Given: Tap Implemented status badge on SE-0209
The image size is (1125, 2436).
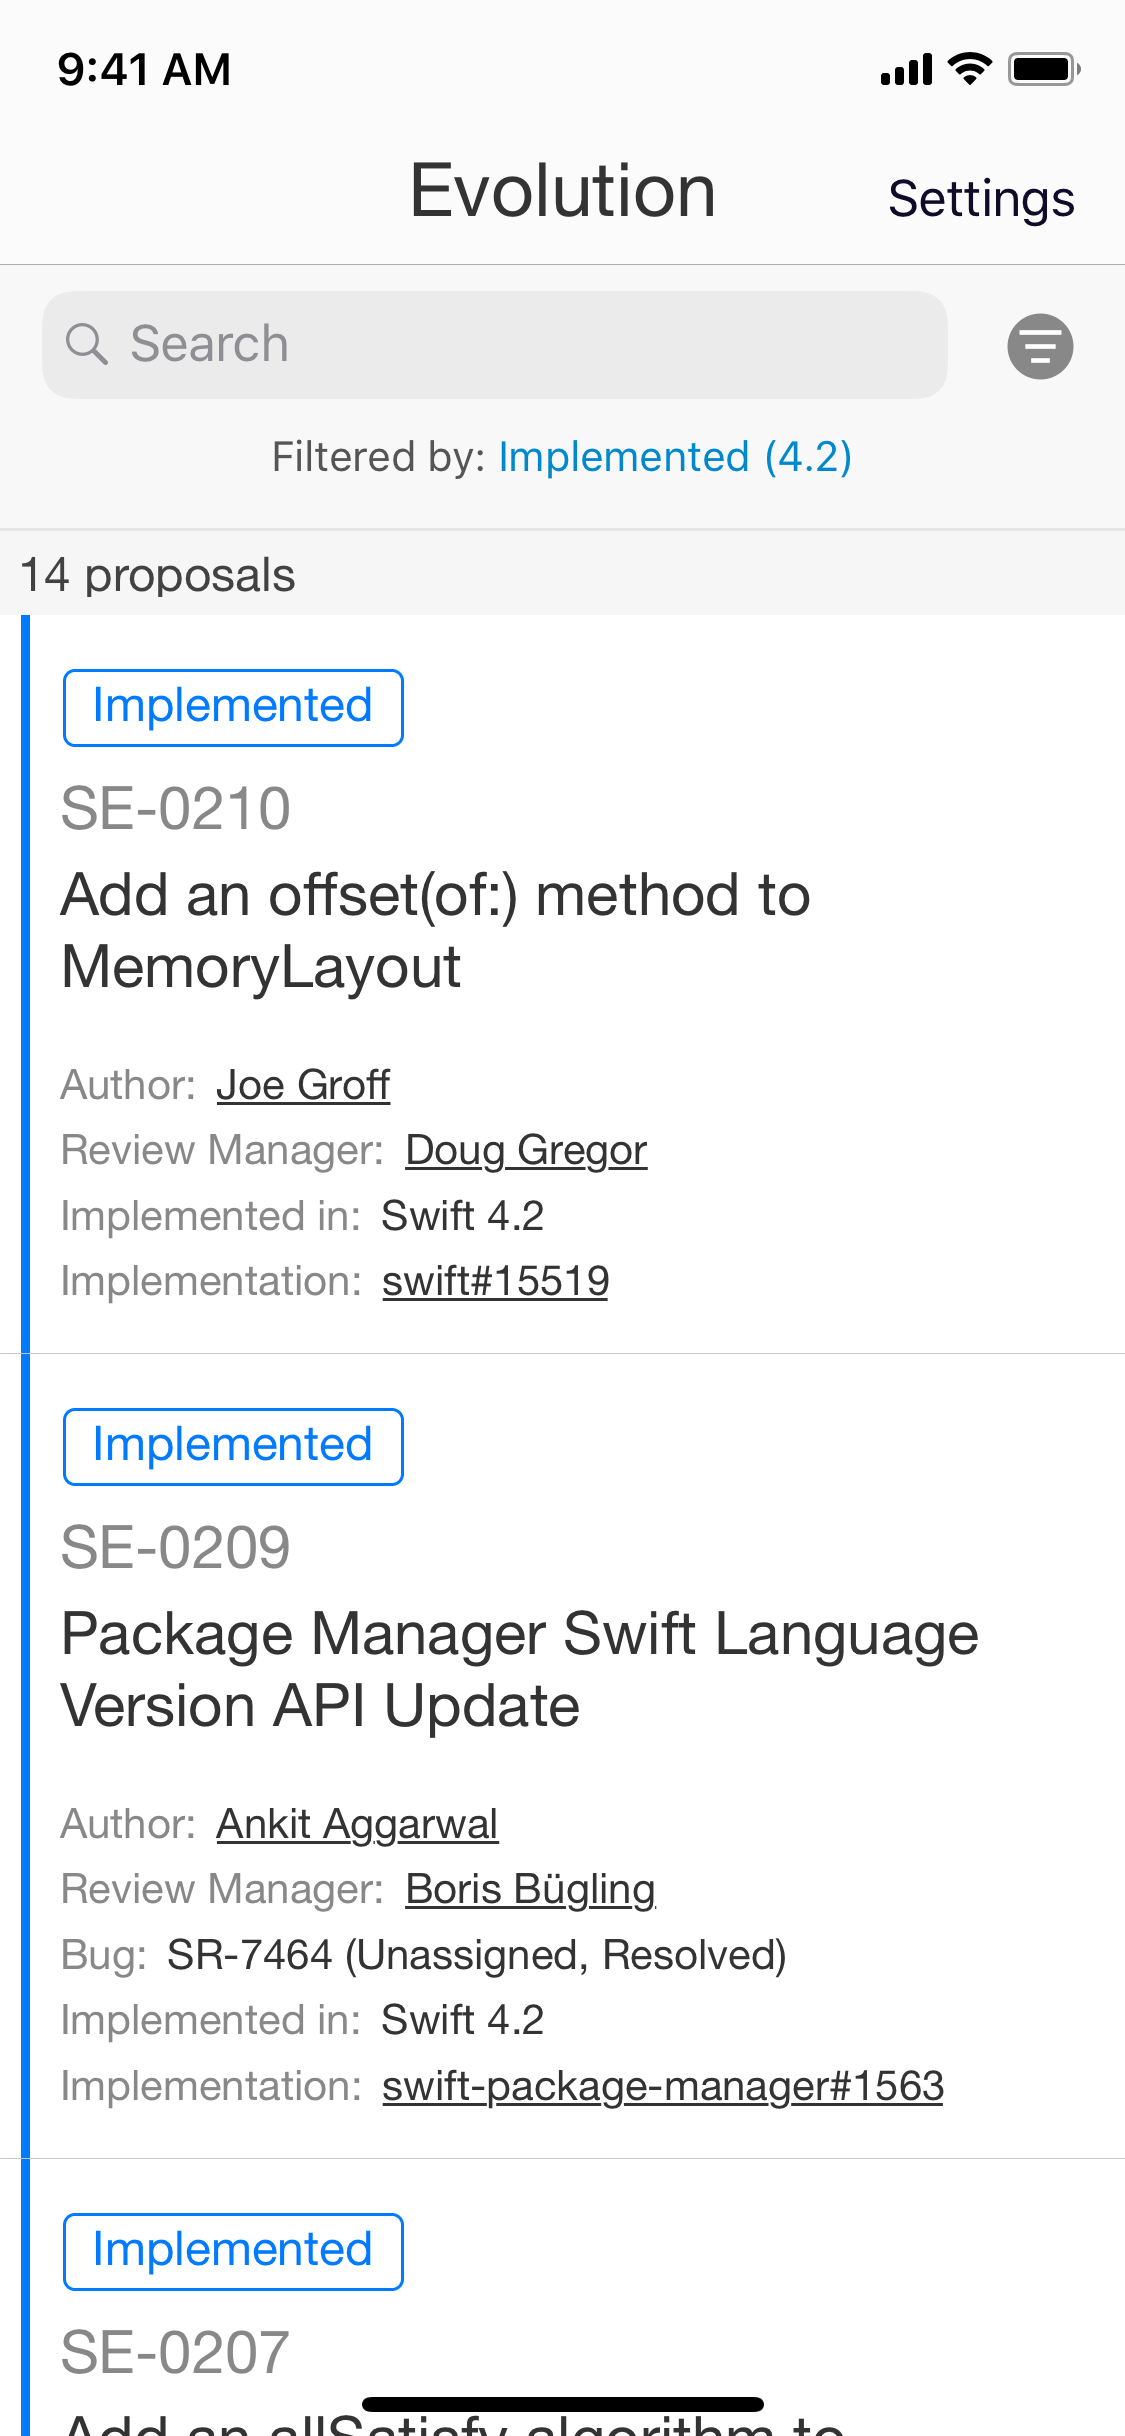Looking at the screenshot, I should [x=233, y=1446].
